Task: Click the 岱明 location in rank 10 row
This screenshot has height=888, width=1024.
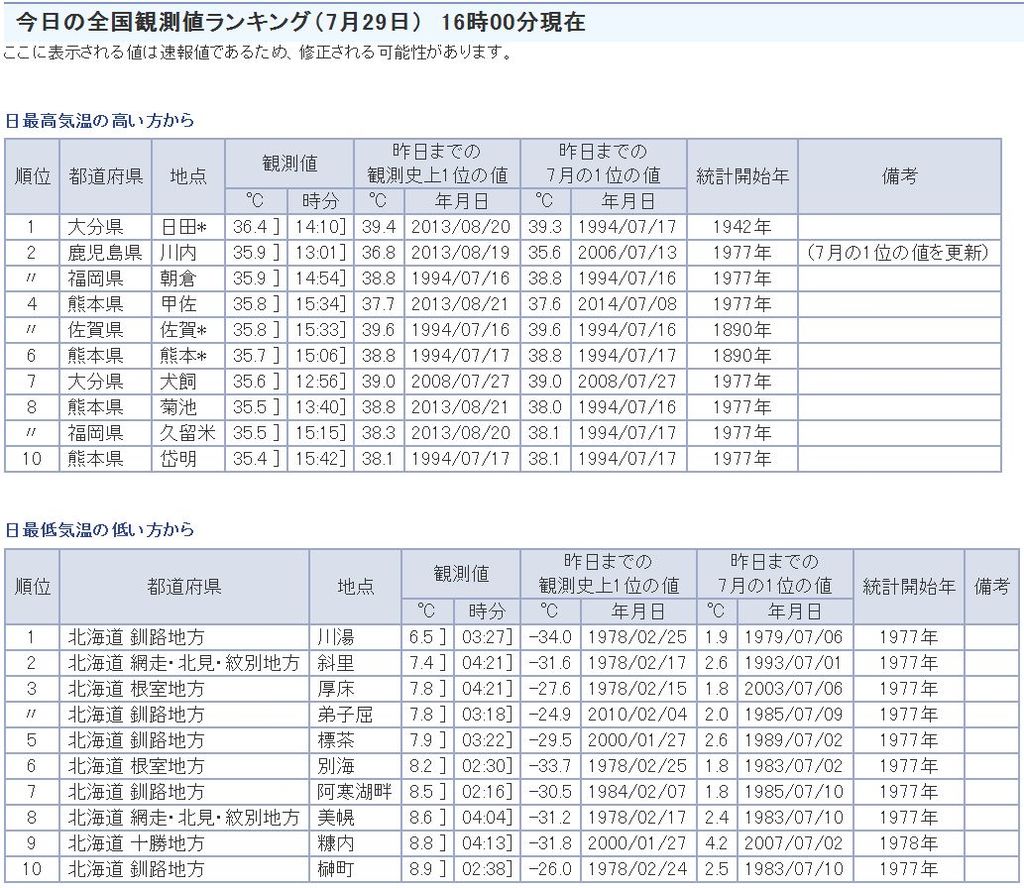Action: tap(176, 459)
